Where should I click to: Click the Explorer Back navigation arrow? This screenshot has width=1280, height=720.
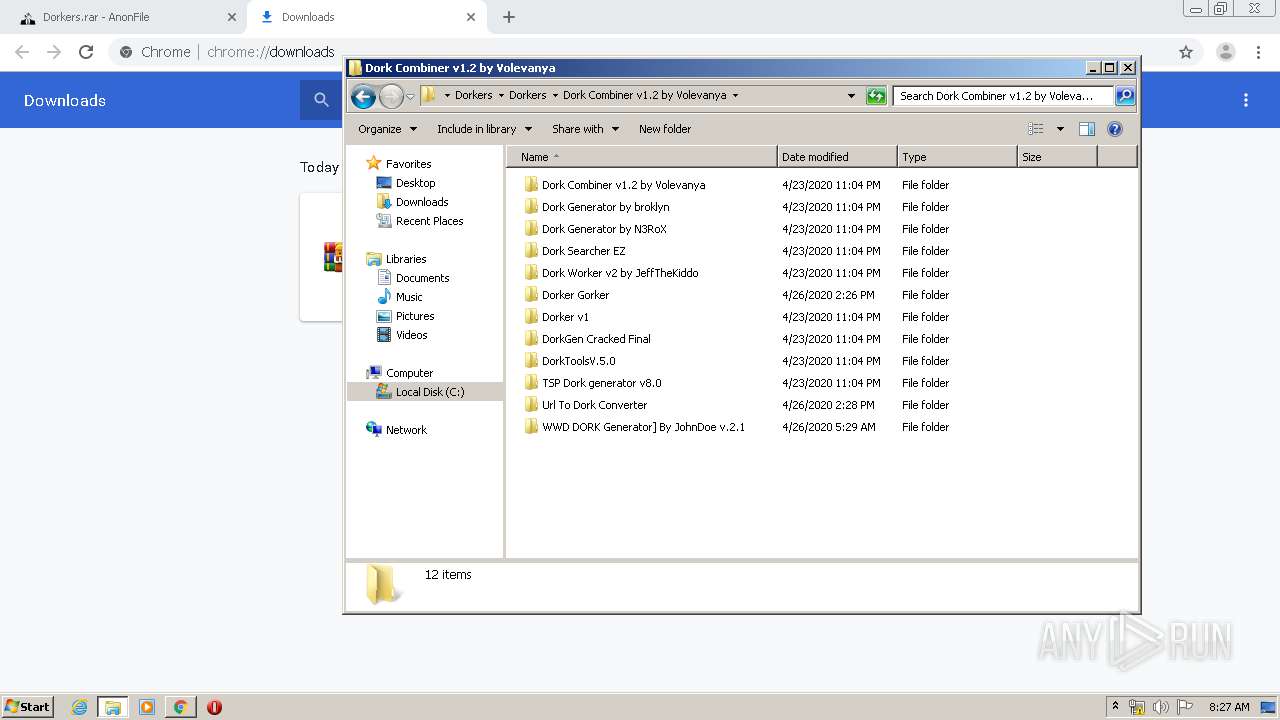363,96
